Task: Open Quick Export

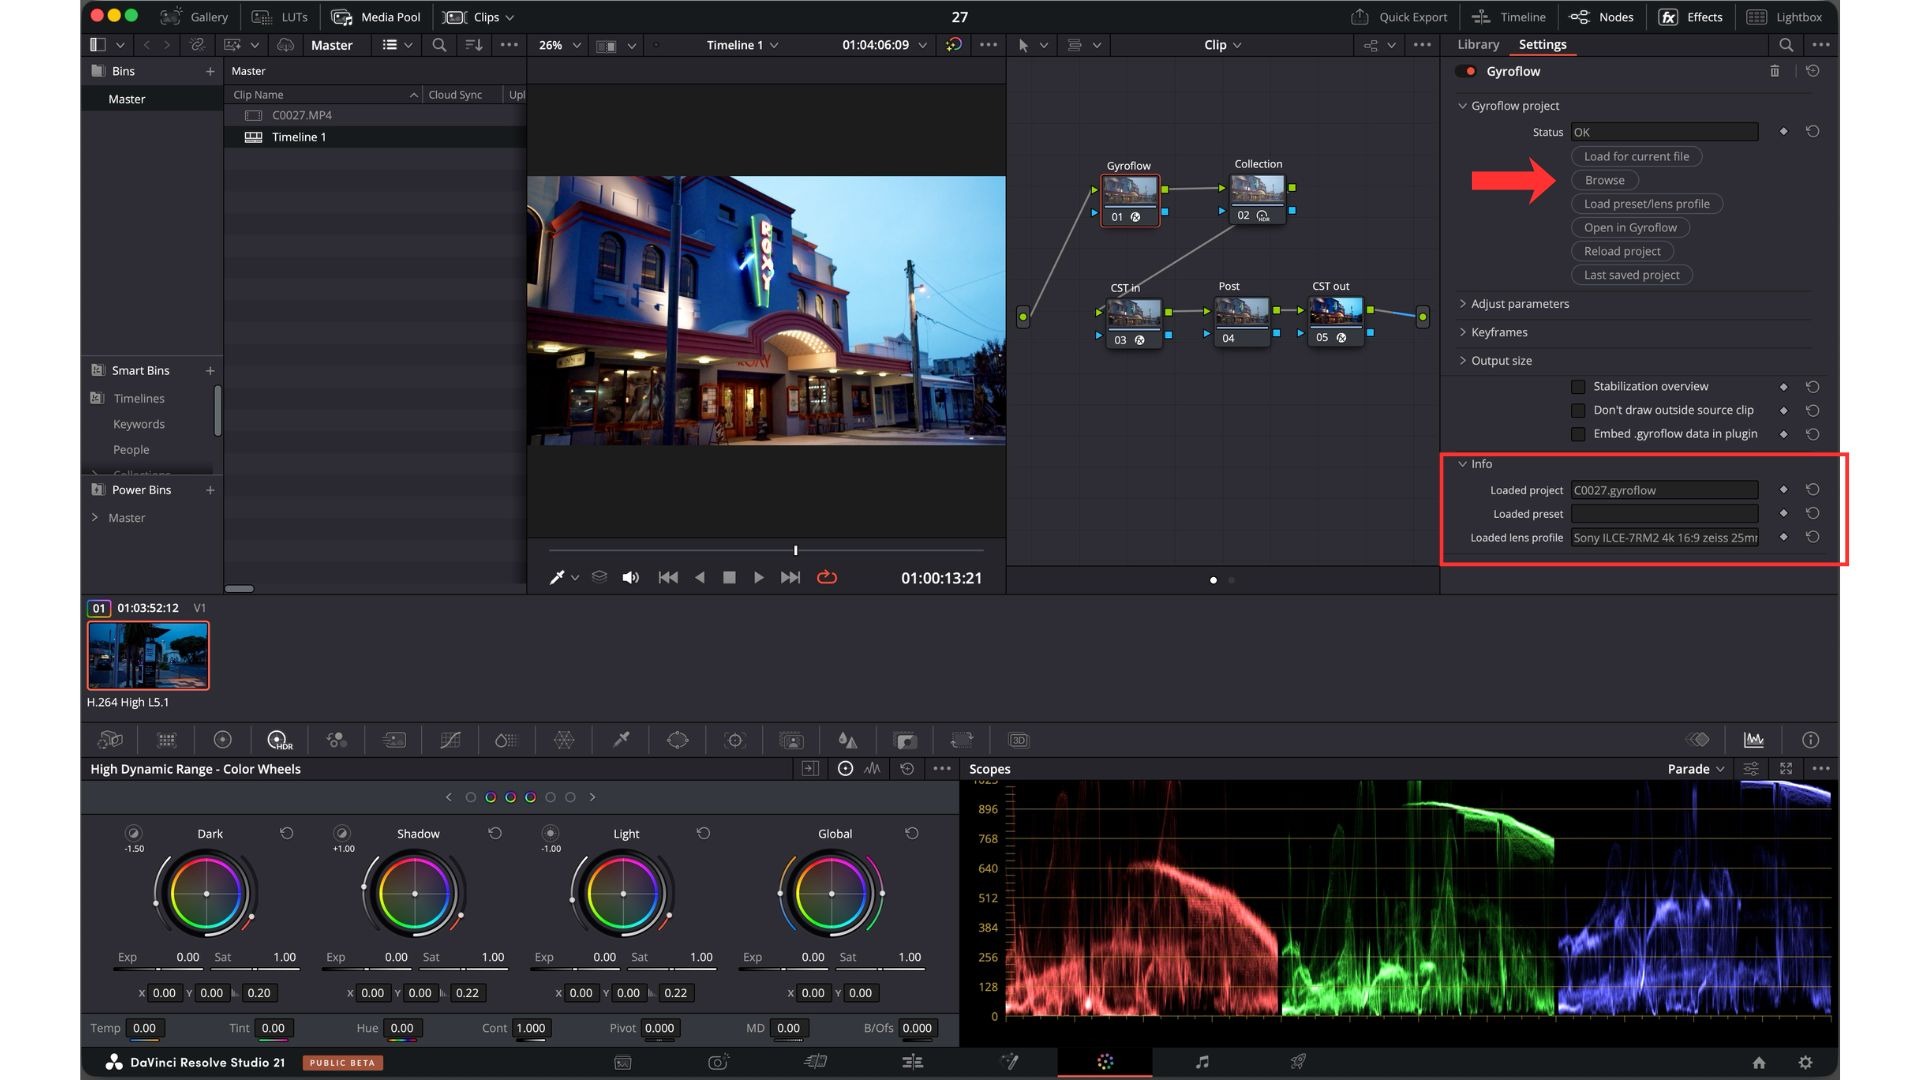Action: [x=1398, y=17]
